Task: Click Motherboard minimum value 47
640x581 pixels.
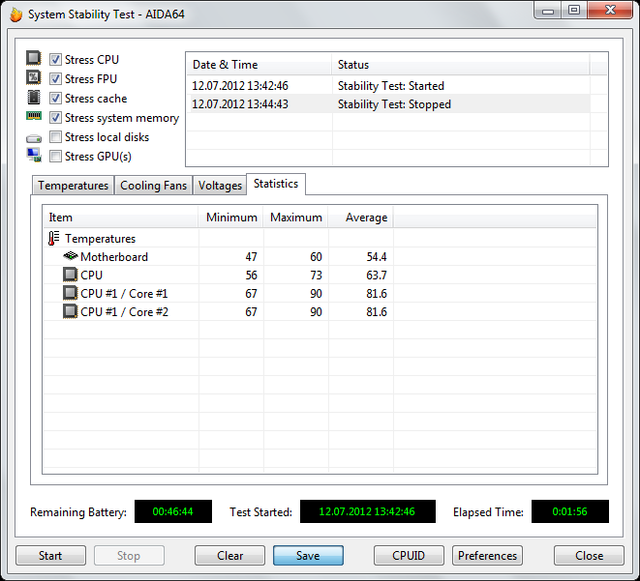Action: coord(251,257)
